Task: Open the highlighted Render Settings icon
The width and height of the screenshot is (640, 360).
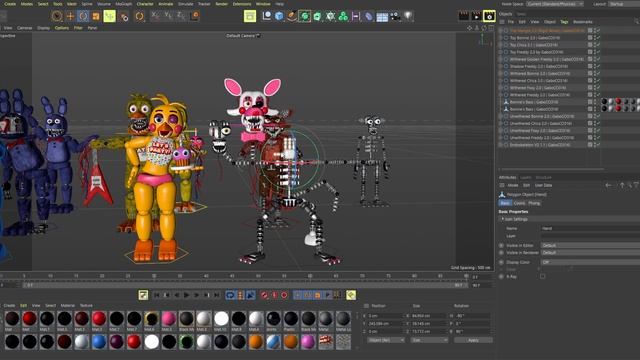Action: 489,16
